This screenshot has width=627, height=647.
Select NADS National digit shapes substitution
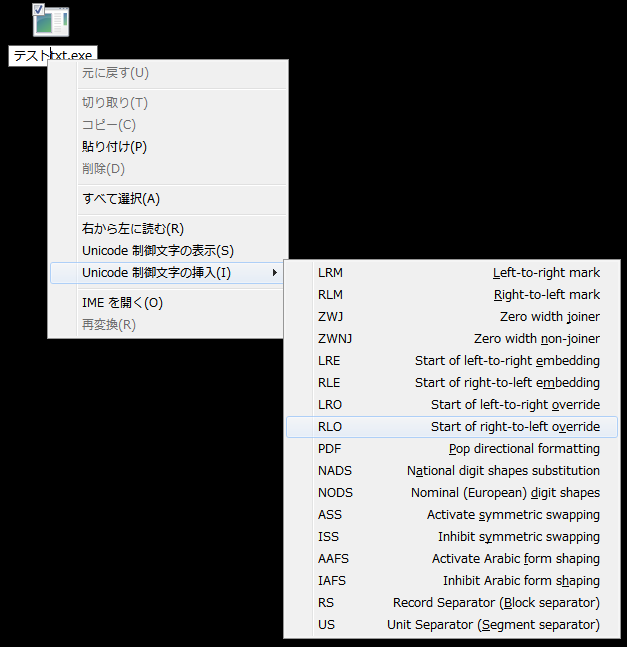[452, 471]
